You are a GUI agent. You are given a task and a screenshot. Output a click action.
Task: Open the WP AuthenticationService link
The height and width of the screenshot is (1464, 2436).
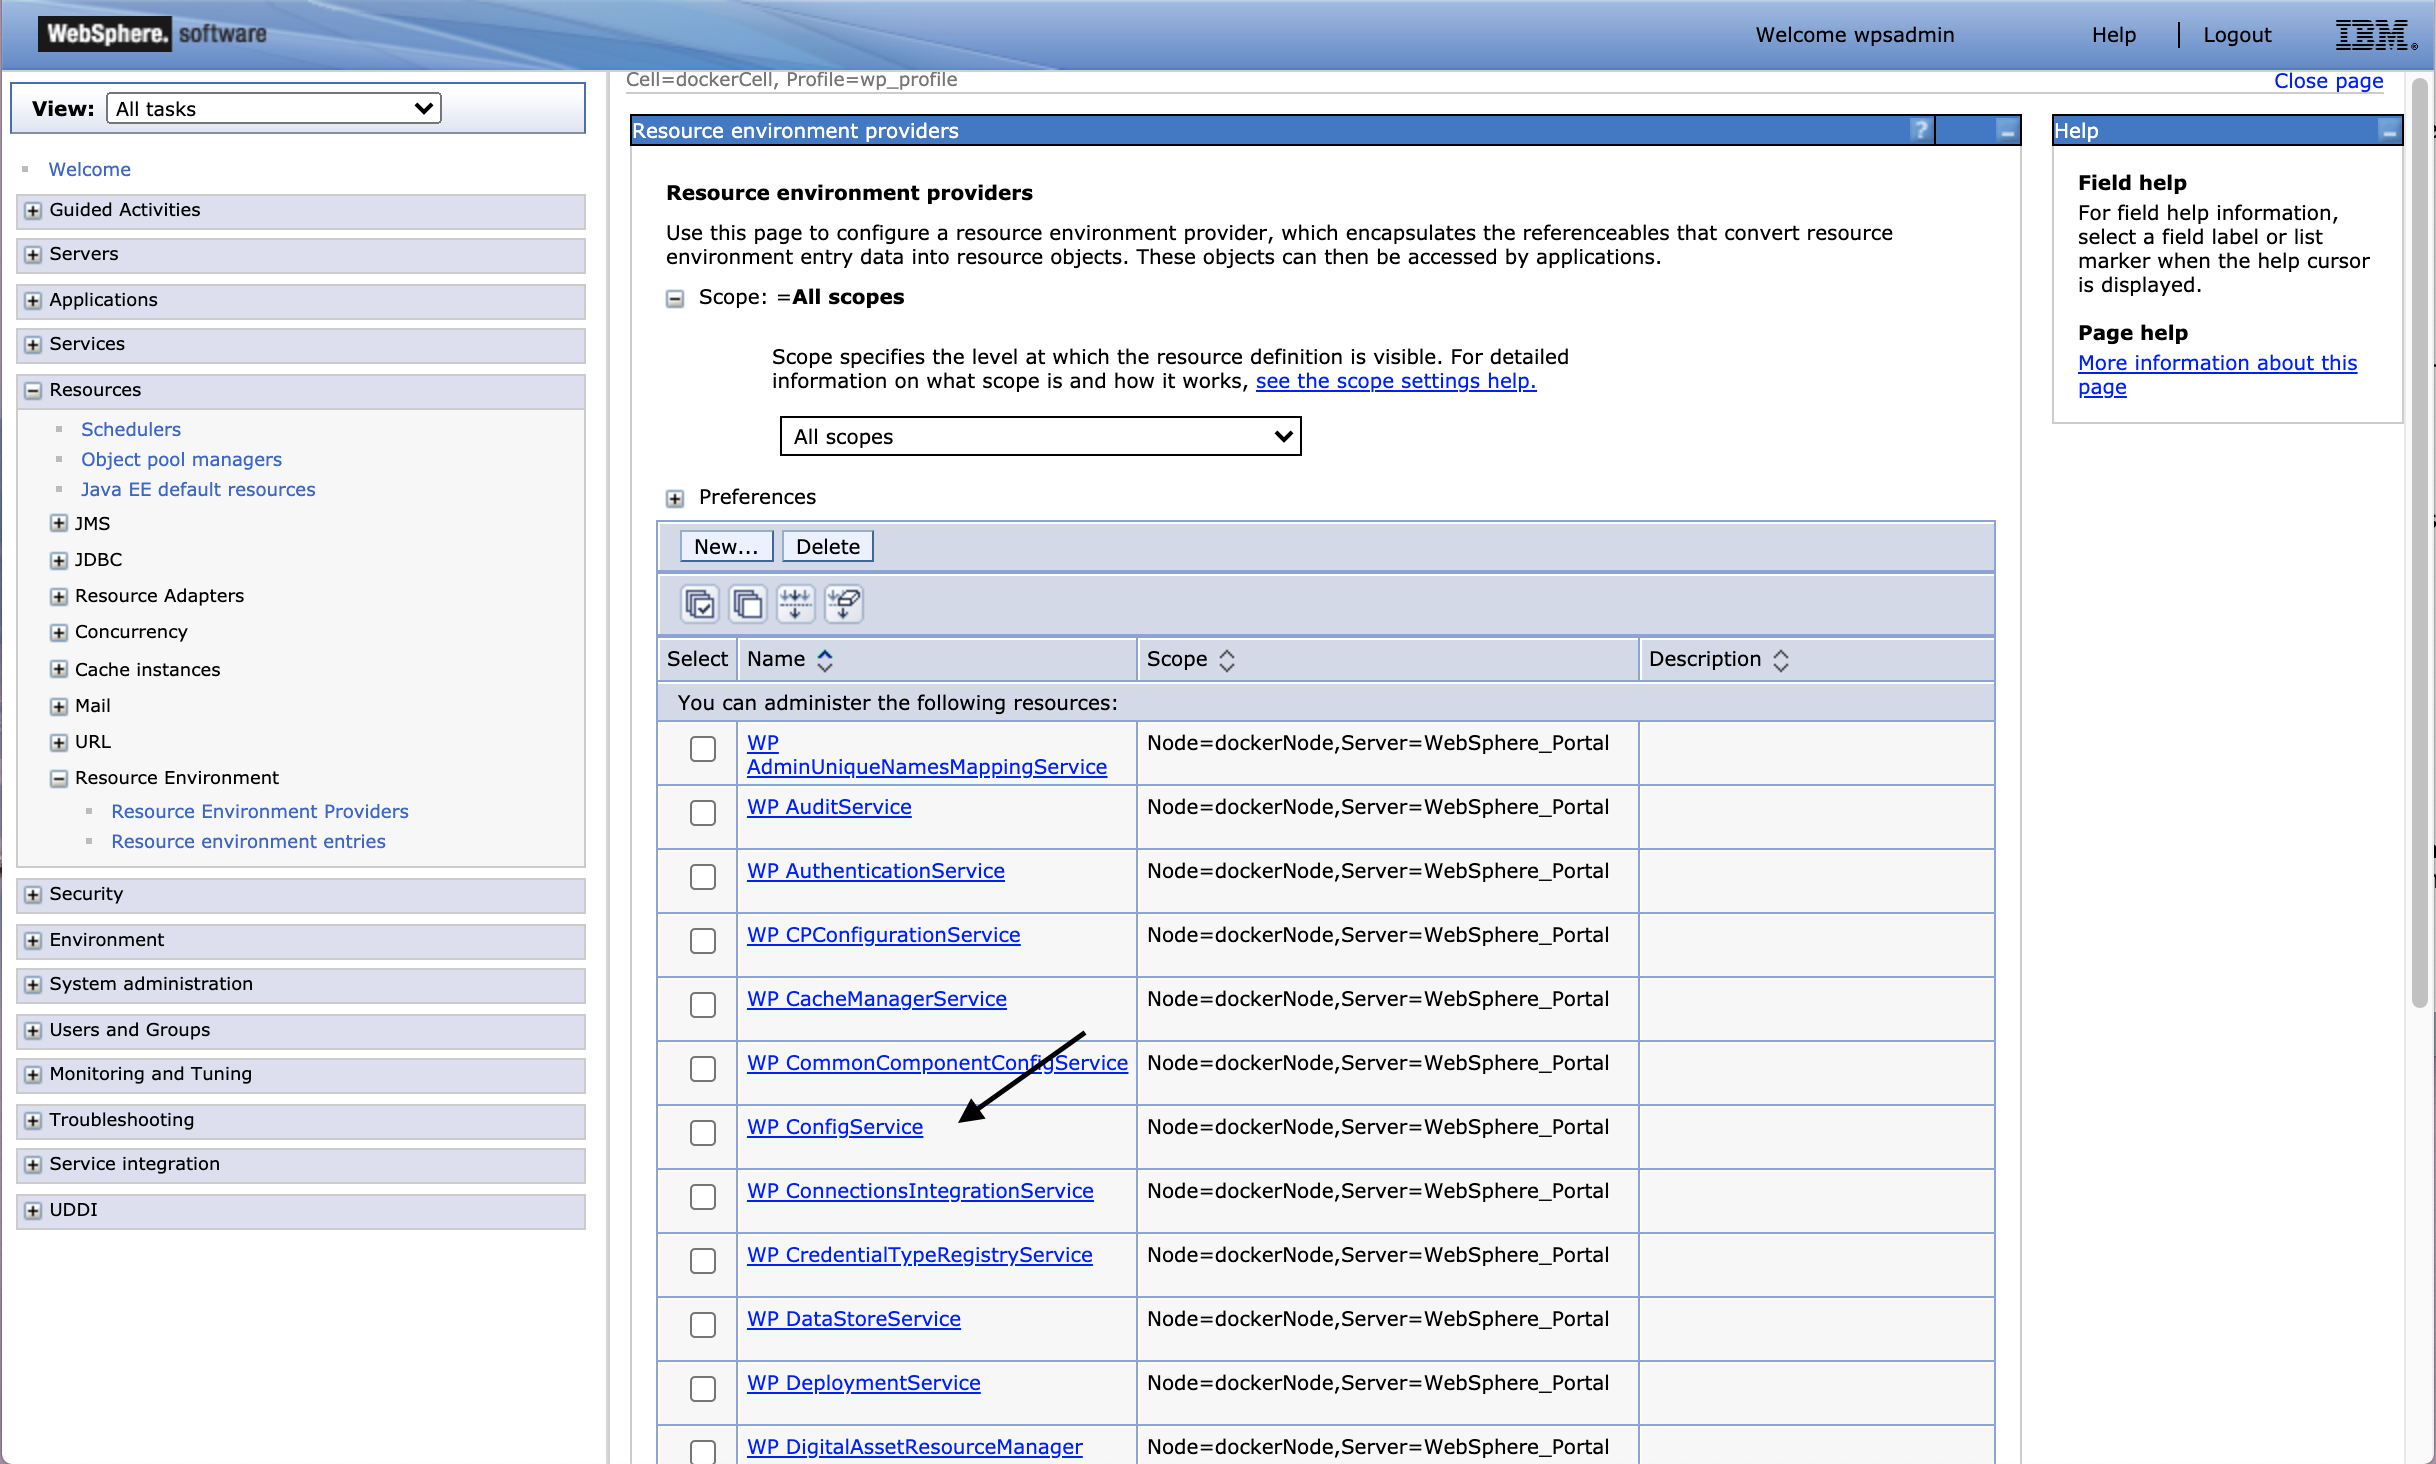pyautogui.click(x=876, y=870)
